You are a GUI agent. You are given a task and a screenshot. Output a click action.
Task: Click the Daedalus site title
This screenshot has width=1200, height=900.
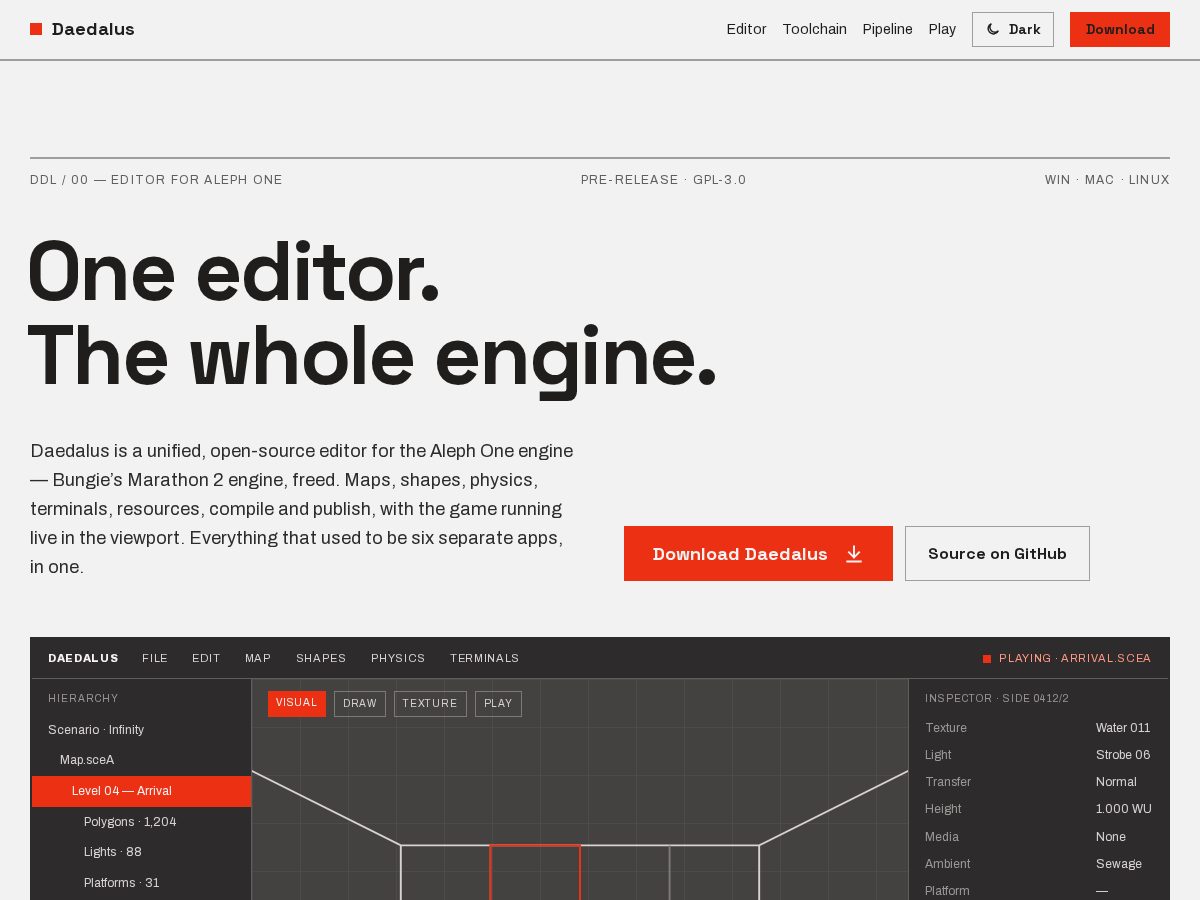click(x=93, y=30)
